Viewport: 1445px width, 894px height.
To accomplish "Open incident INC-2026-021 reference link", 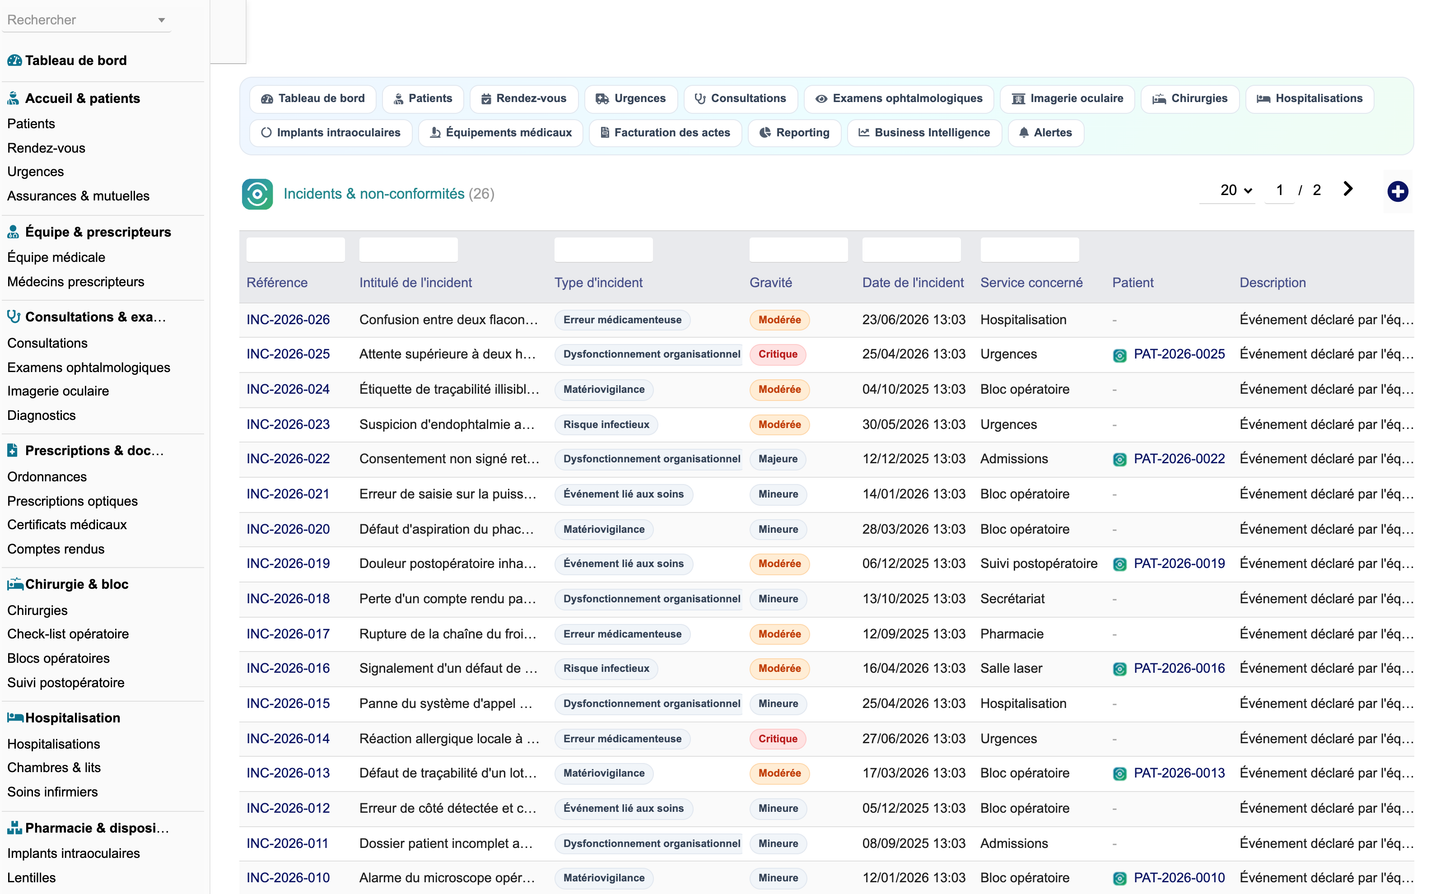I will 288,494.
